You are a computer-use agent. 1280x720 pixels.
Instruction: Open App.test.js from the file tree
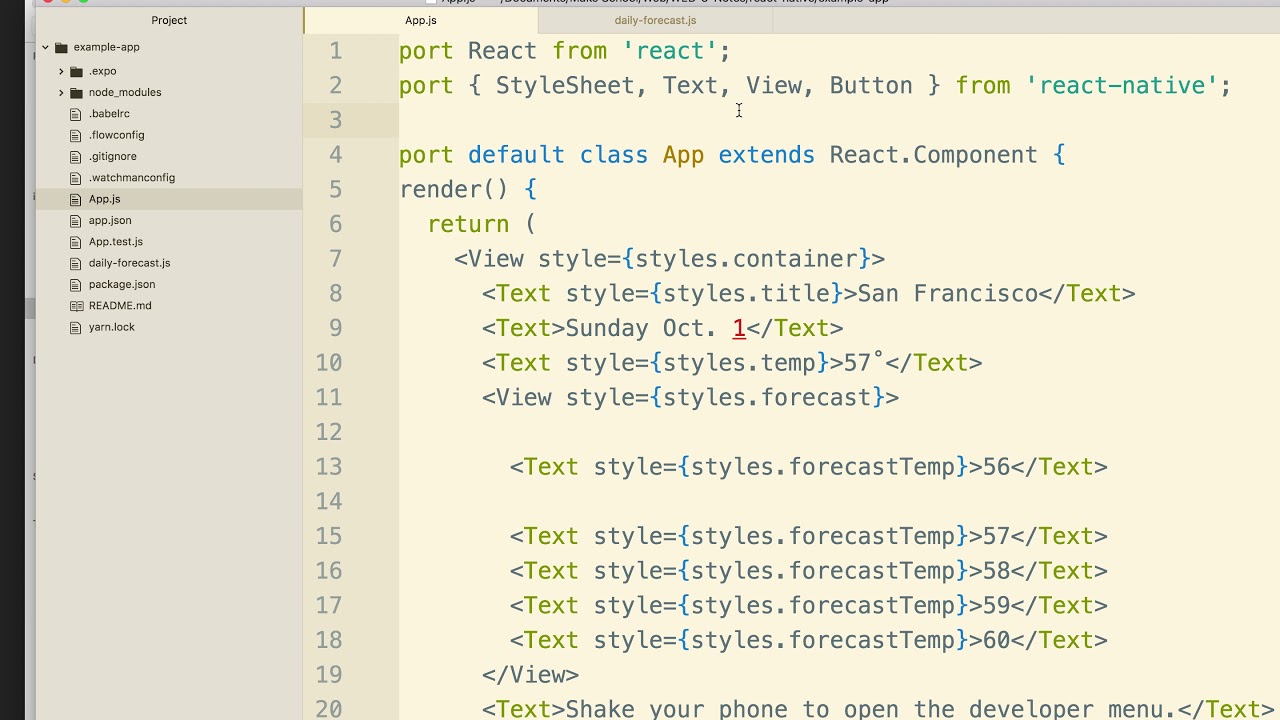click(115, 242)
